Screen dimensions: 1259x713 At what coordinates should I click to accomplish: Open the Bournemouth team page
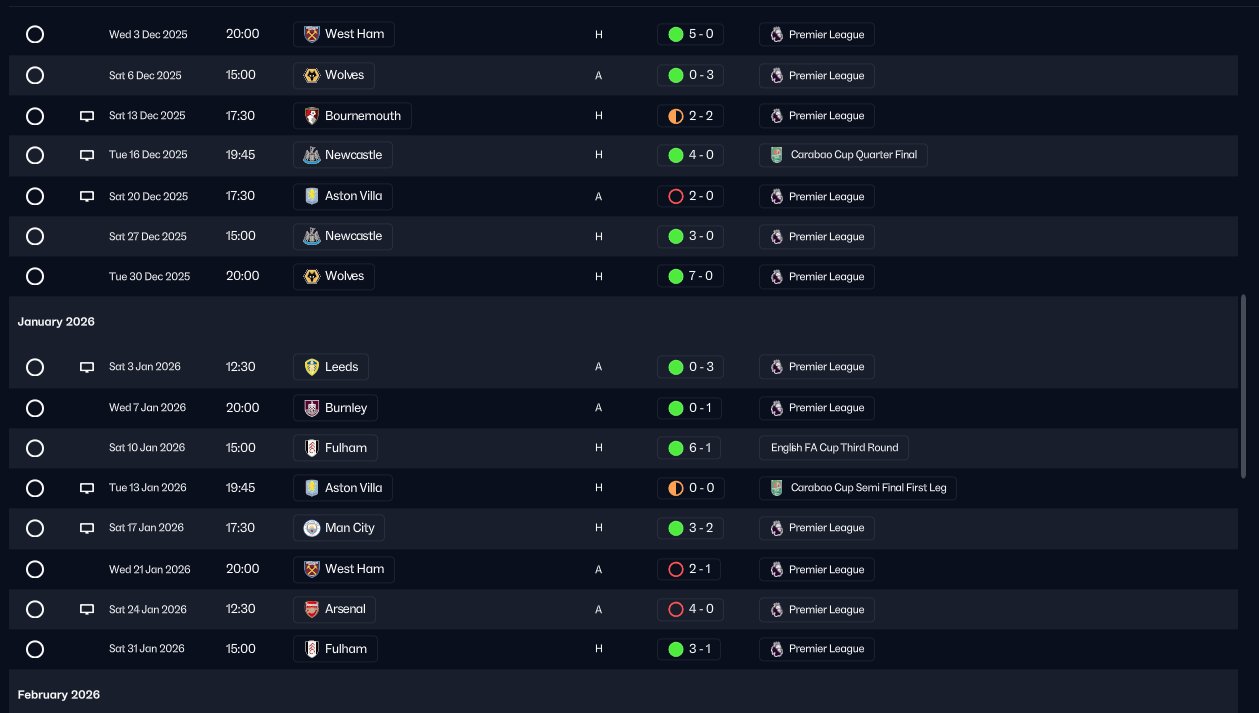point(362,116)
